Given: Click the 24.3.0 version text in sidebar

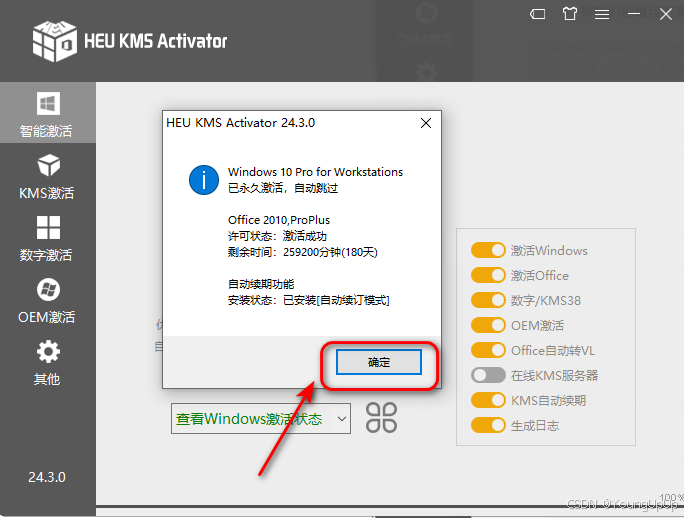Looking at the screenshot, I should [47, 477].
